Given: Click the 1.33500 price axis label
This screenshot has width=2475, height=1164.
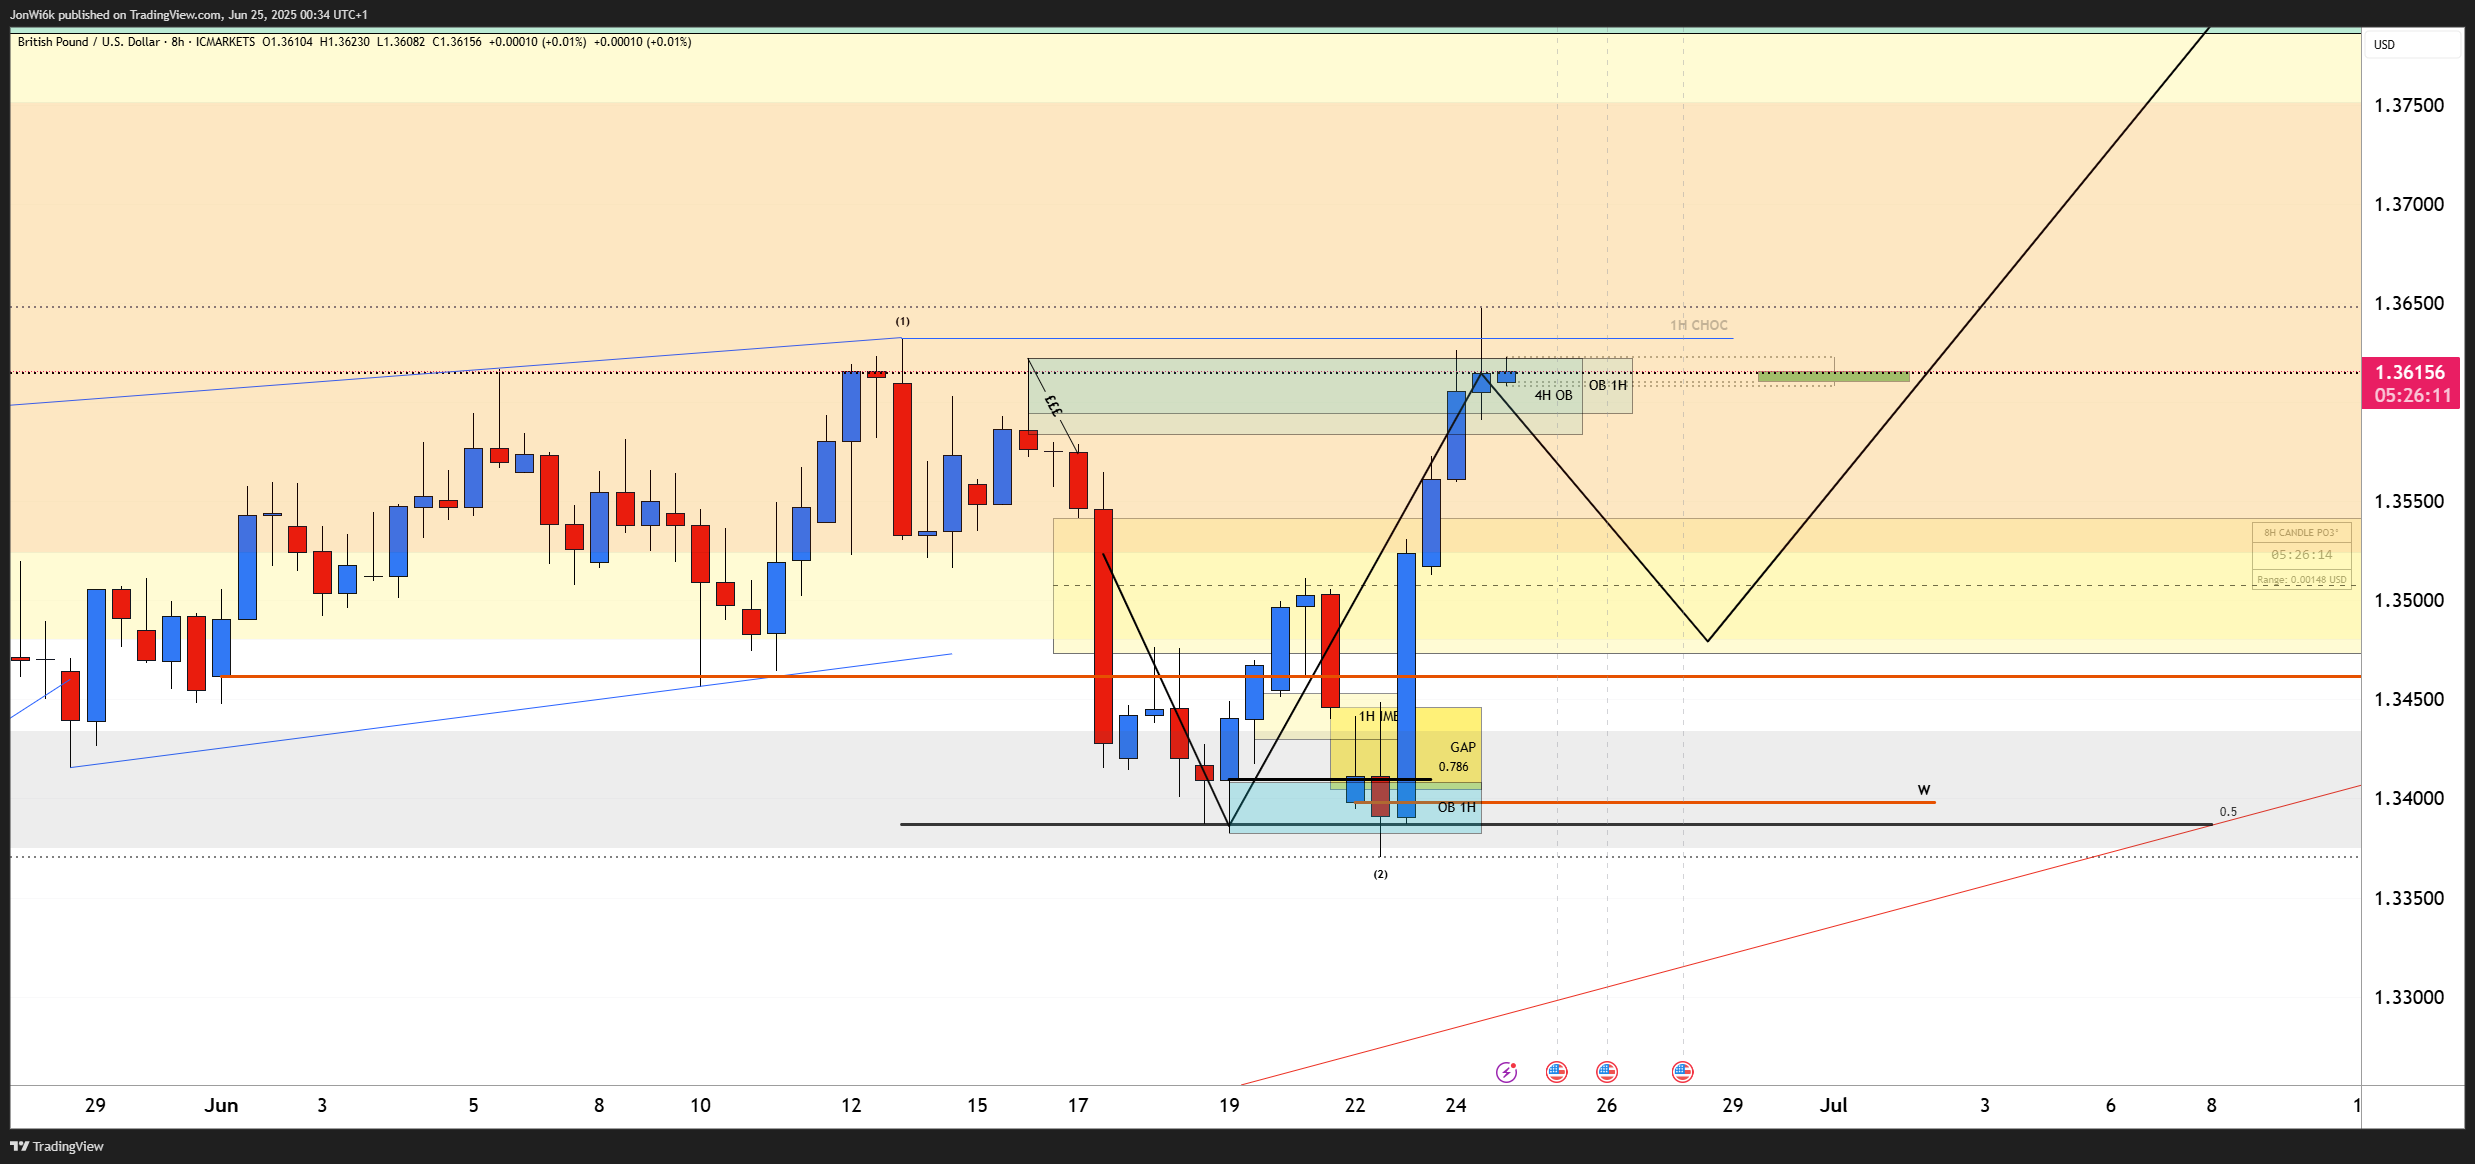Looking at the screenshot, I should [x=2409, y=898].
